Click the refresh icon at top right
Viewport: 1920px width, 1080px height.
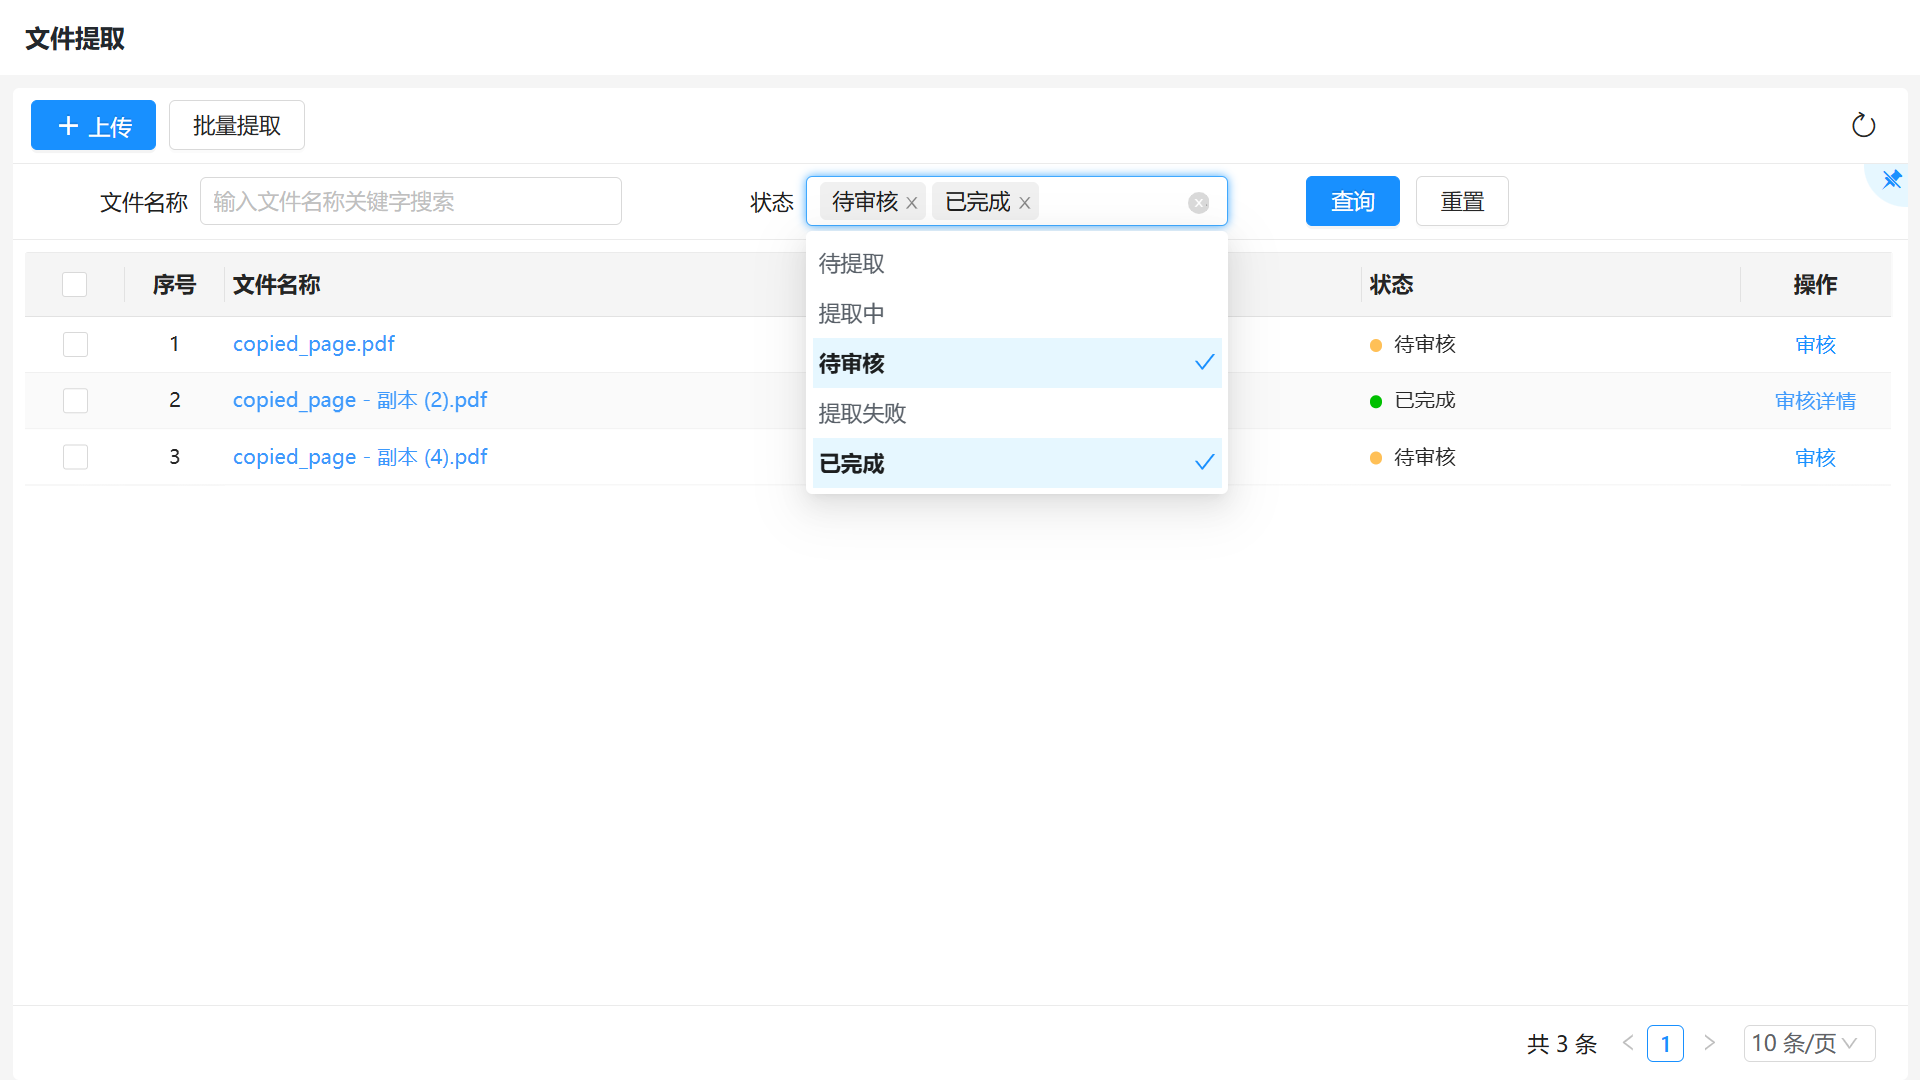pyautogui.click(x=1863, y=125)
